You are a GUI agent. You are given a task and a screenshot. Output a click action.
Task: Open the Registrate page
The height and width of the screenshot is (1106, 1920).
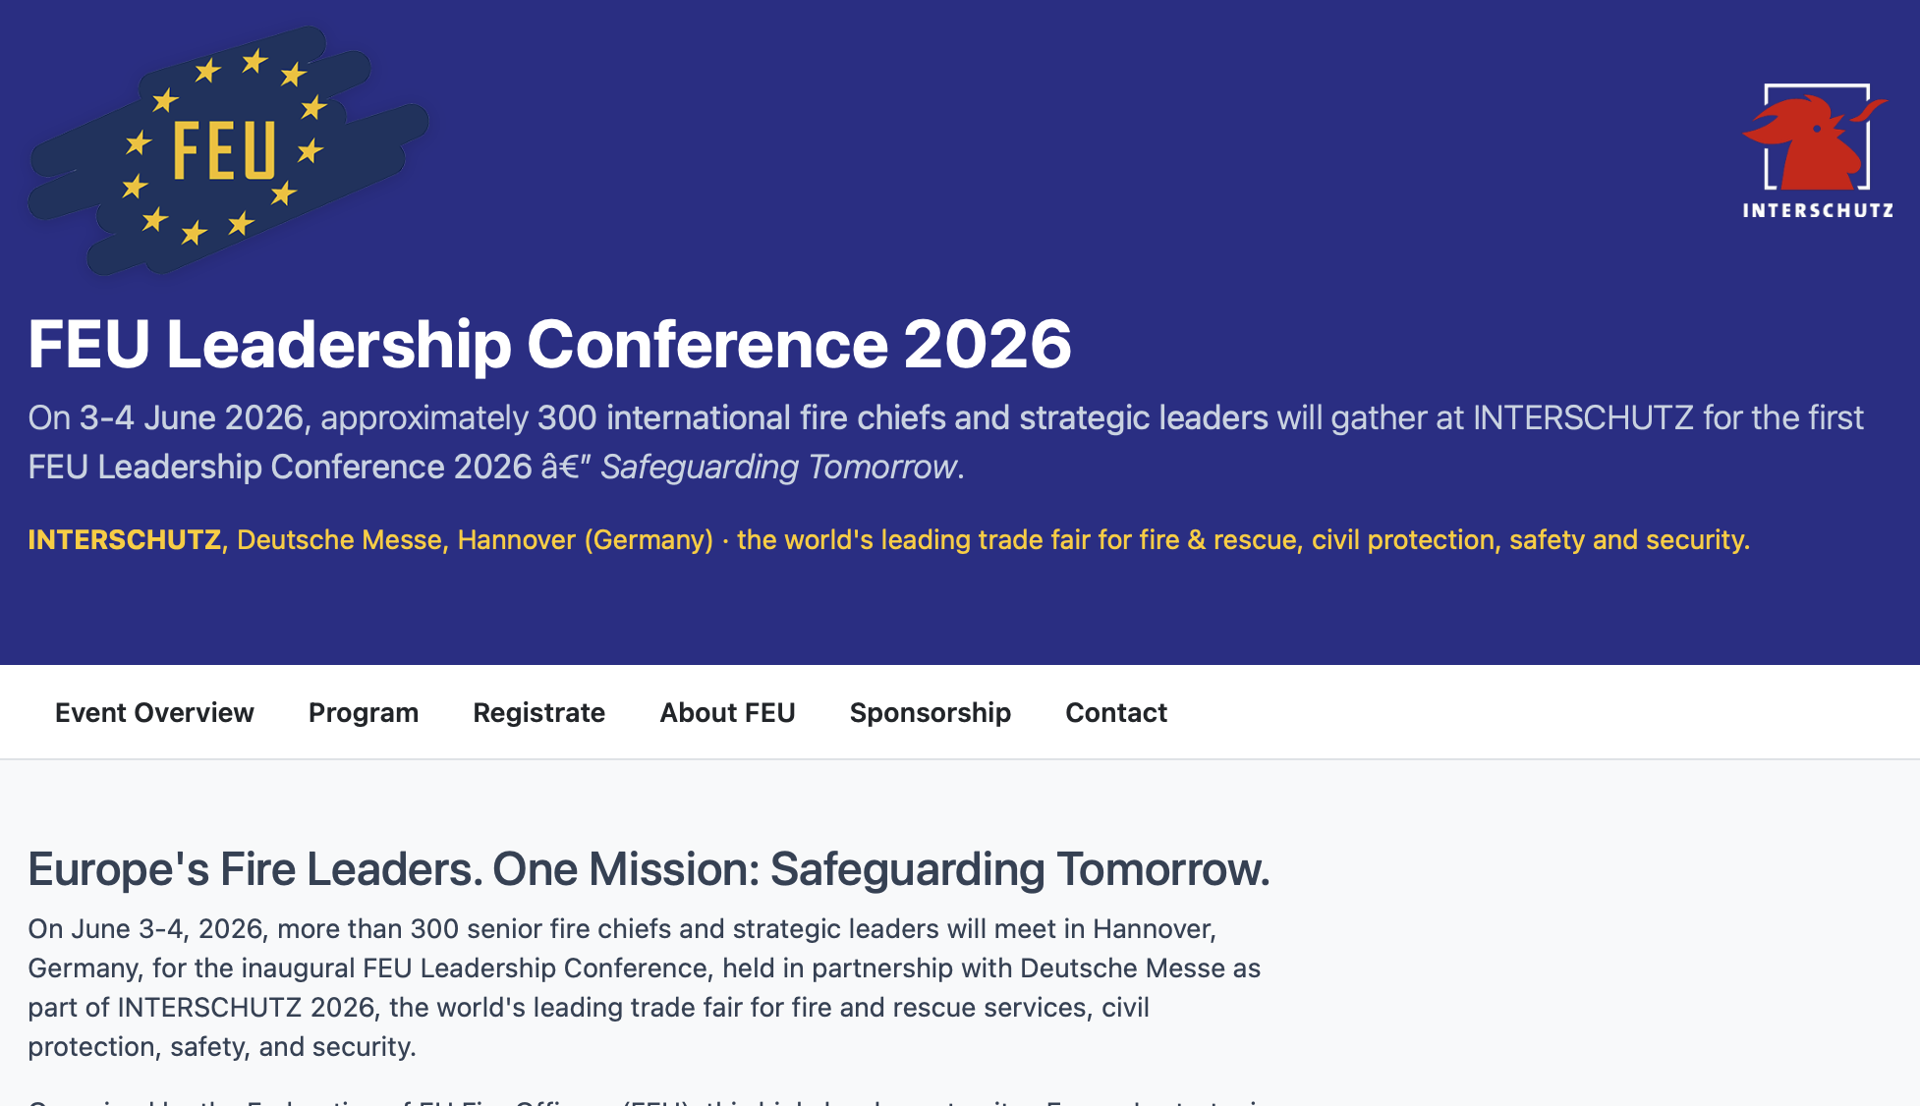(x=538, y=712)
